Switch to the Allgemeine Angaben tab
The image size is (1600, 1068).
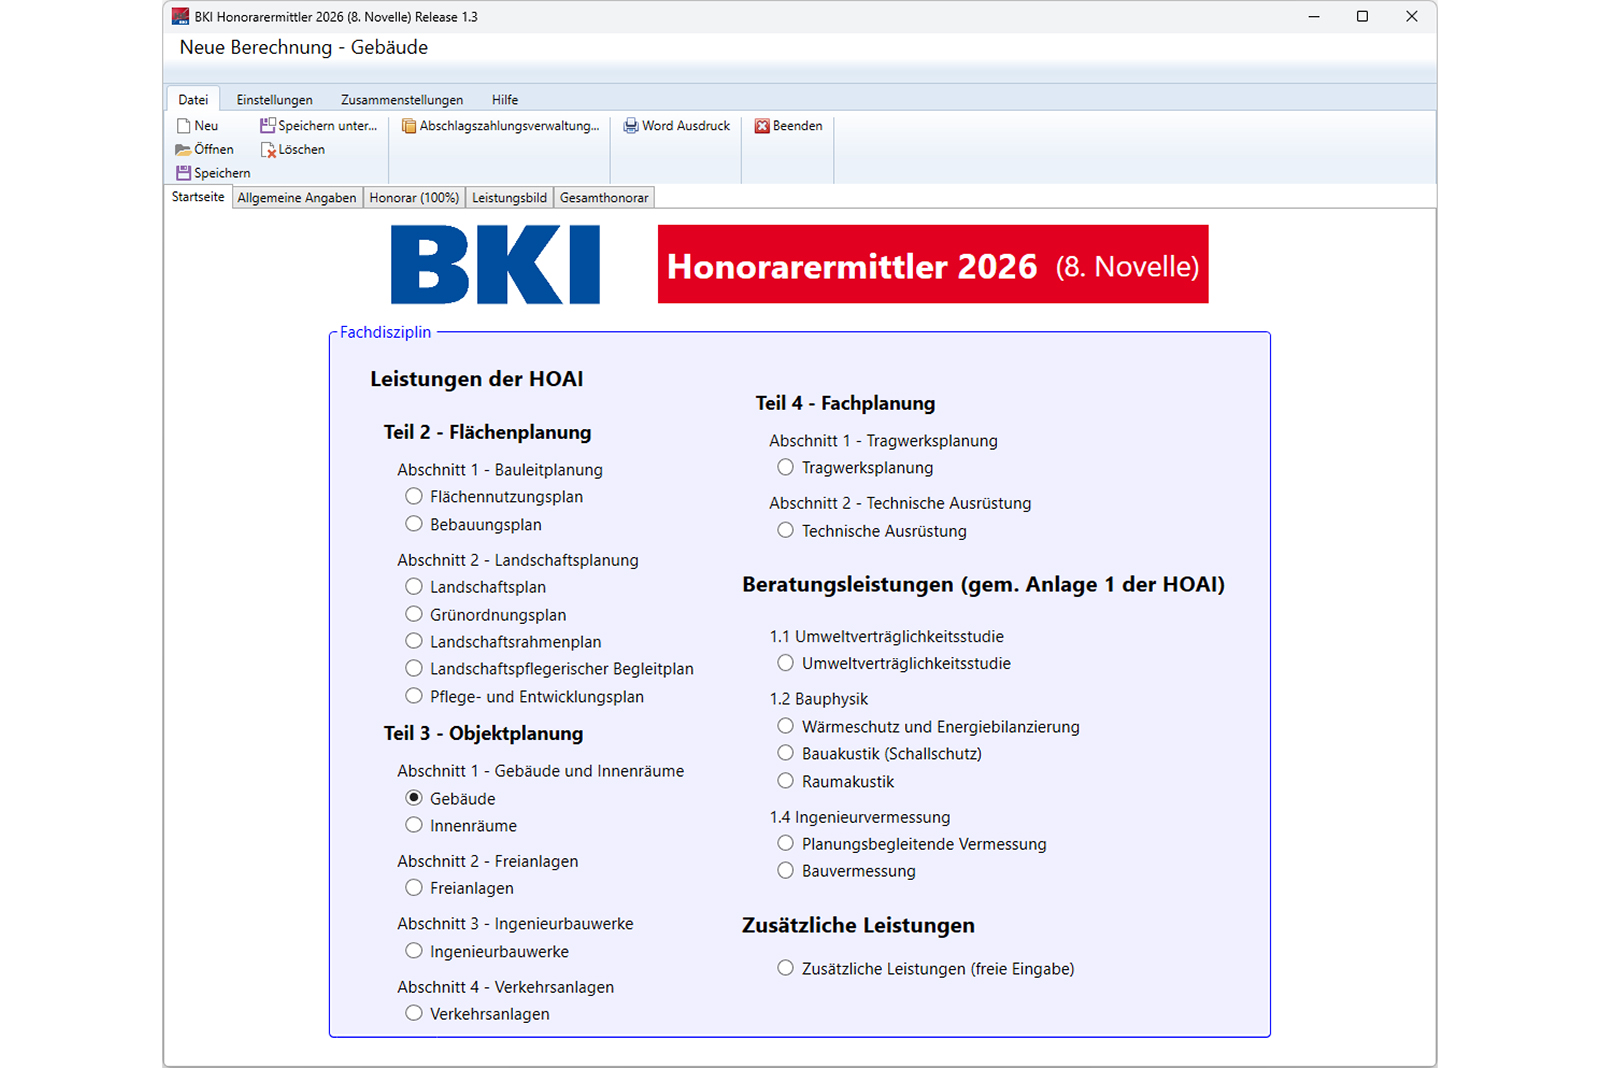pos(297,198)
